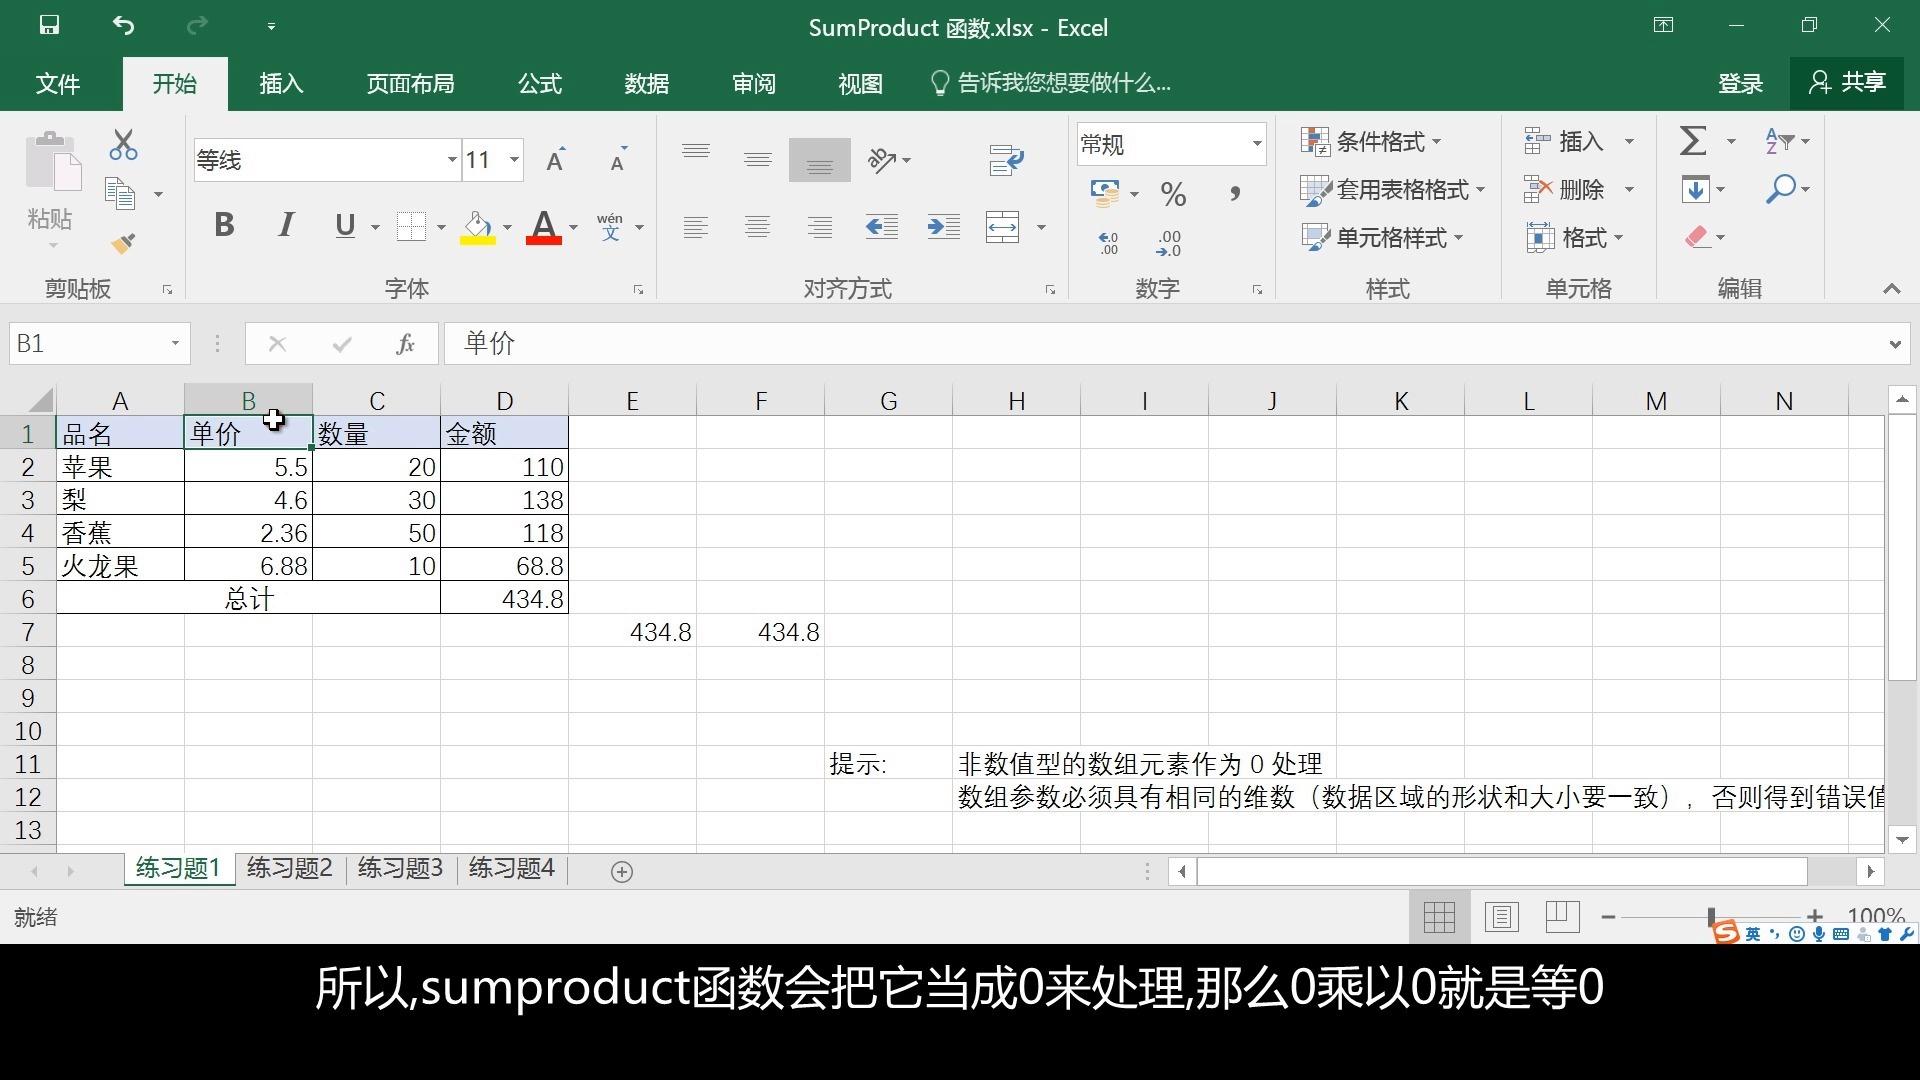Open the 文件 menu
The width and height of the screenshot is (1920, 1080).
tap(58, 83)
